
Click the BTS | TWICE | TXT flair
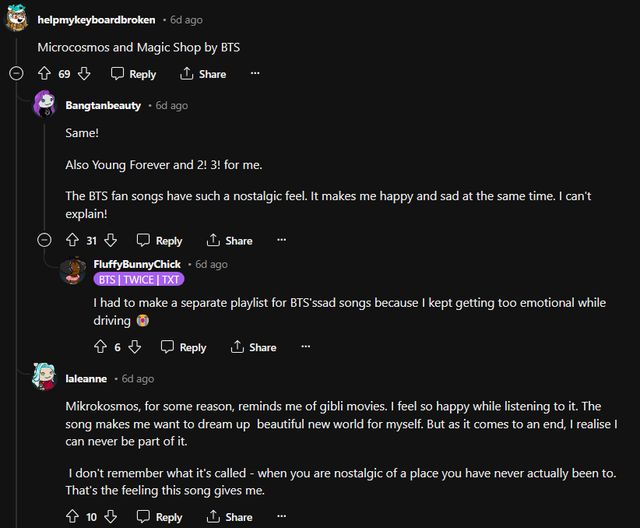pos(137,280)
